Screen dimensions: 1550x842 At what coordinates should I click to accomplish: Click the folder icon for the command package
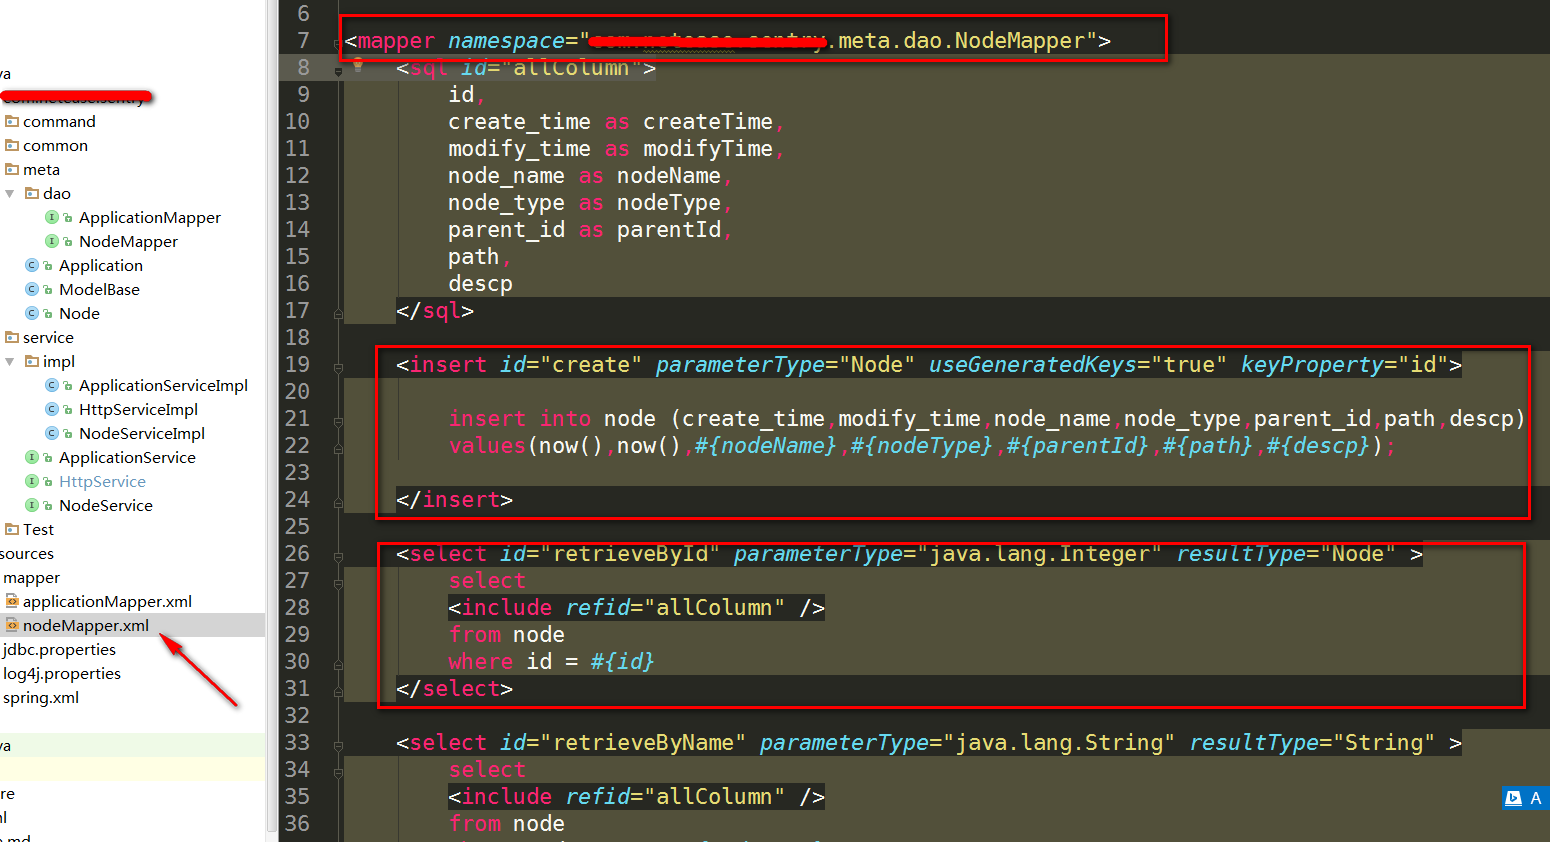tap(12, 121)
